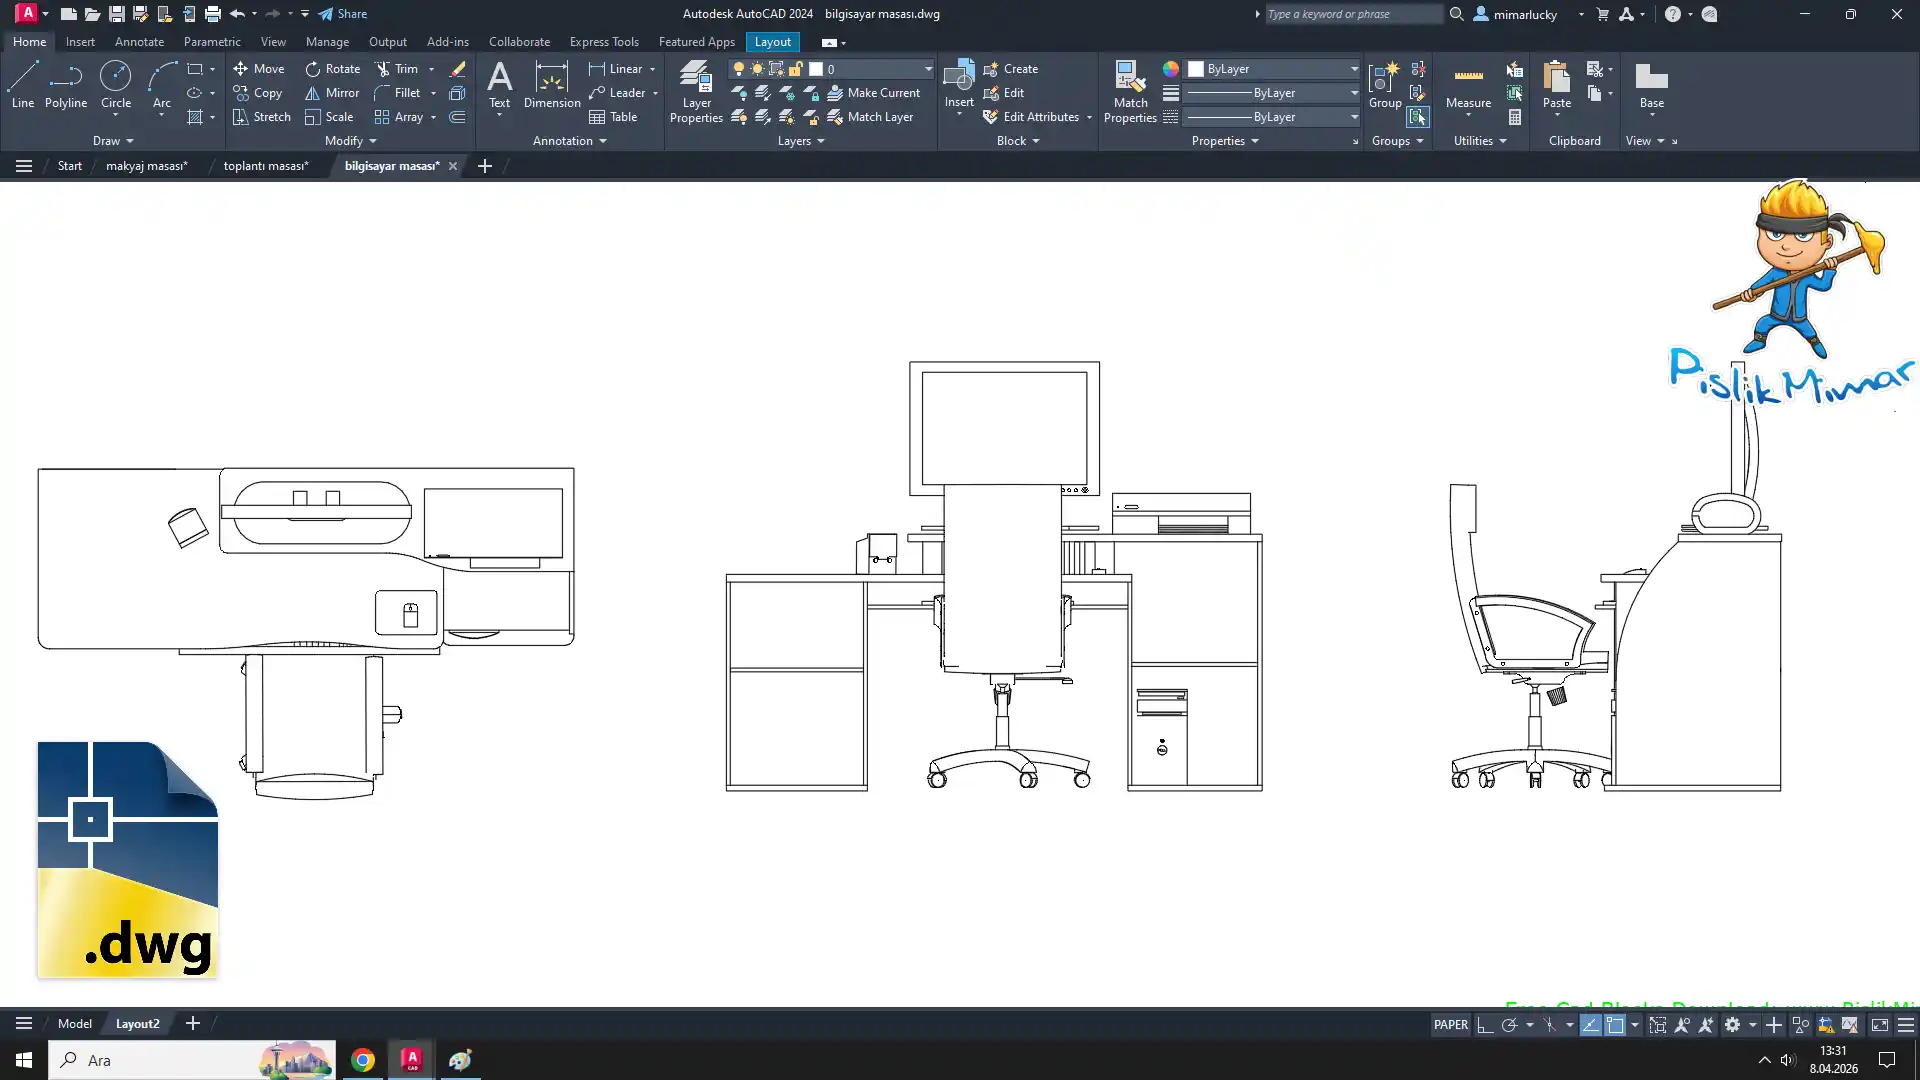1920x1080 pixels.
Task: Open the toplantı masası drawing tab
Action: click(x=265, y=166)
